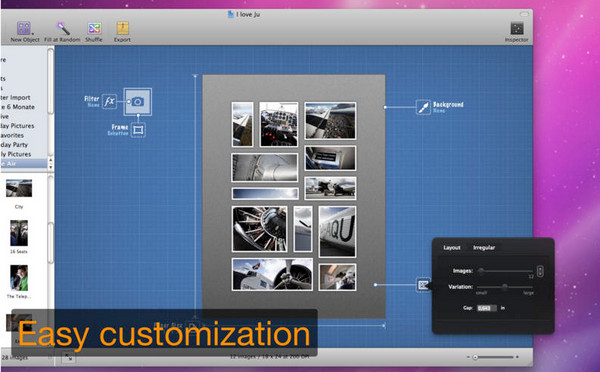The width and height of the screenshot is (600, 372).
Task: Open the Background brush node
Action: click(x=423, y=107)
